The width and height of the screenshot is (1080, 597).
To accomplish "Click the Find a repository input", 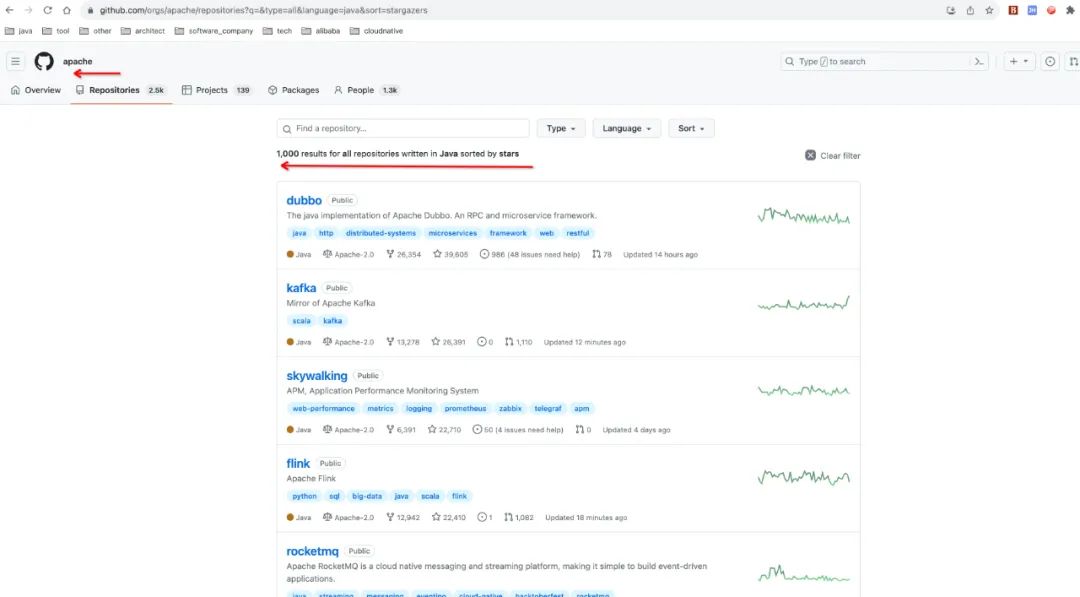I will point(403,128).
